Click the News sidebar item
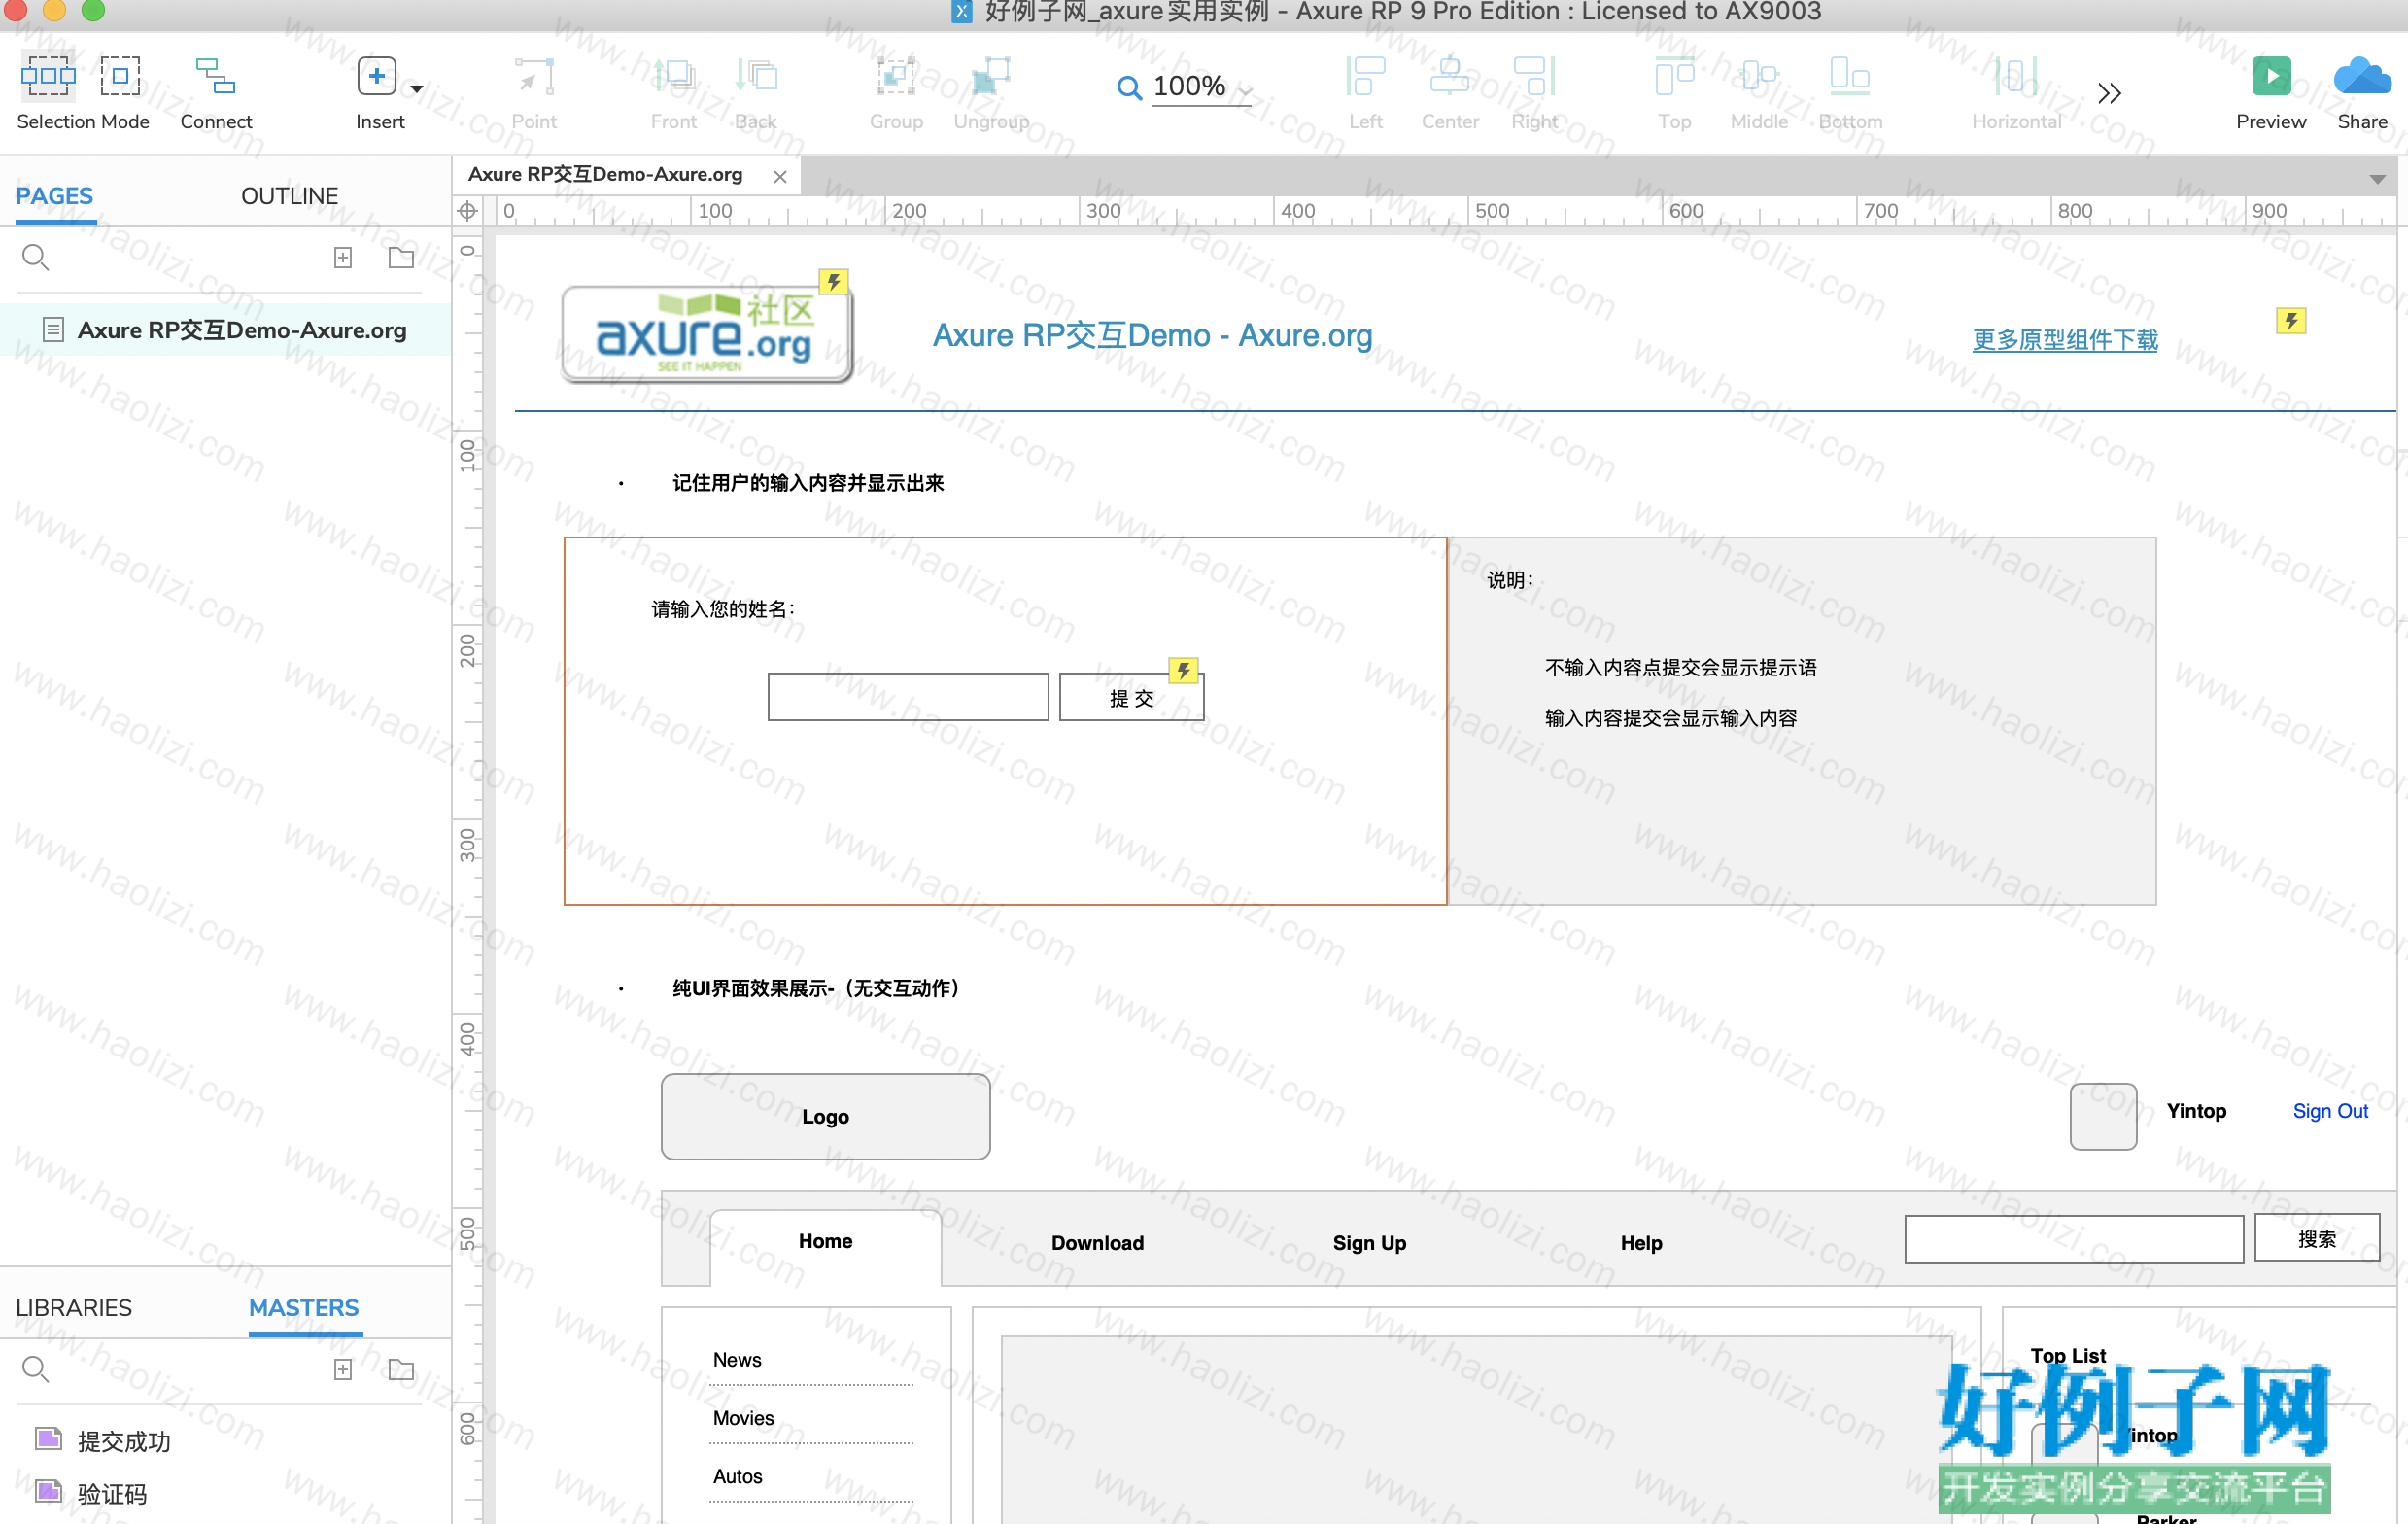 click(737, 1360)
